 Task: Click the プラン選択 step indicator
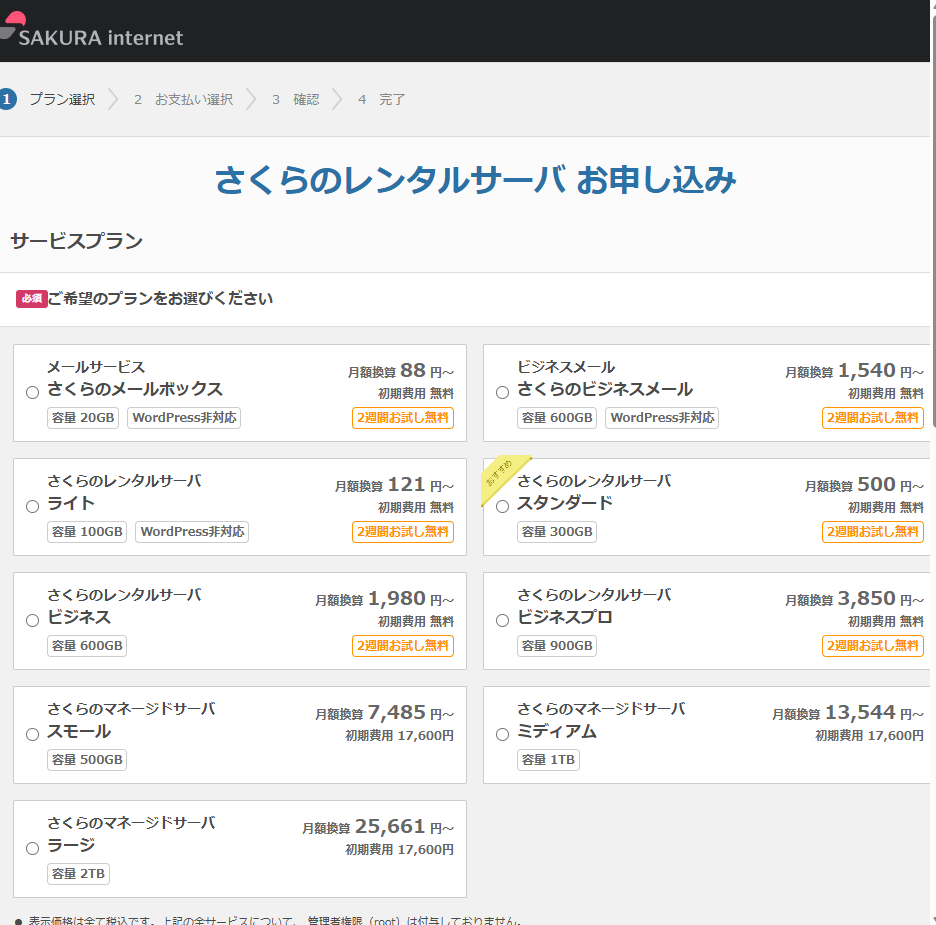[x=62, y=99]
